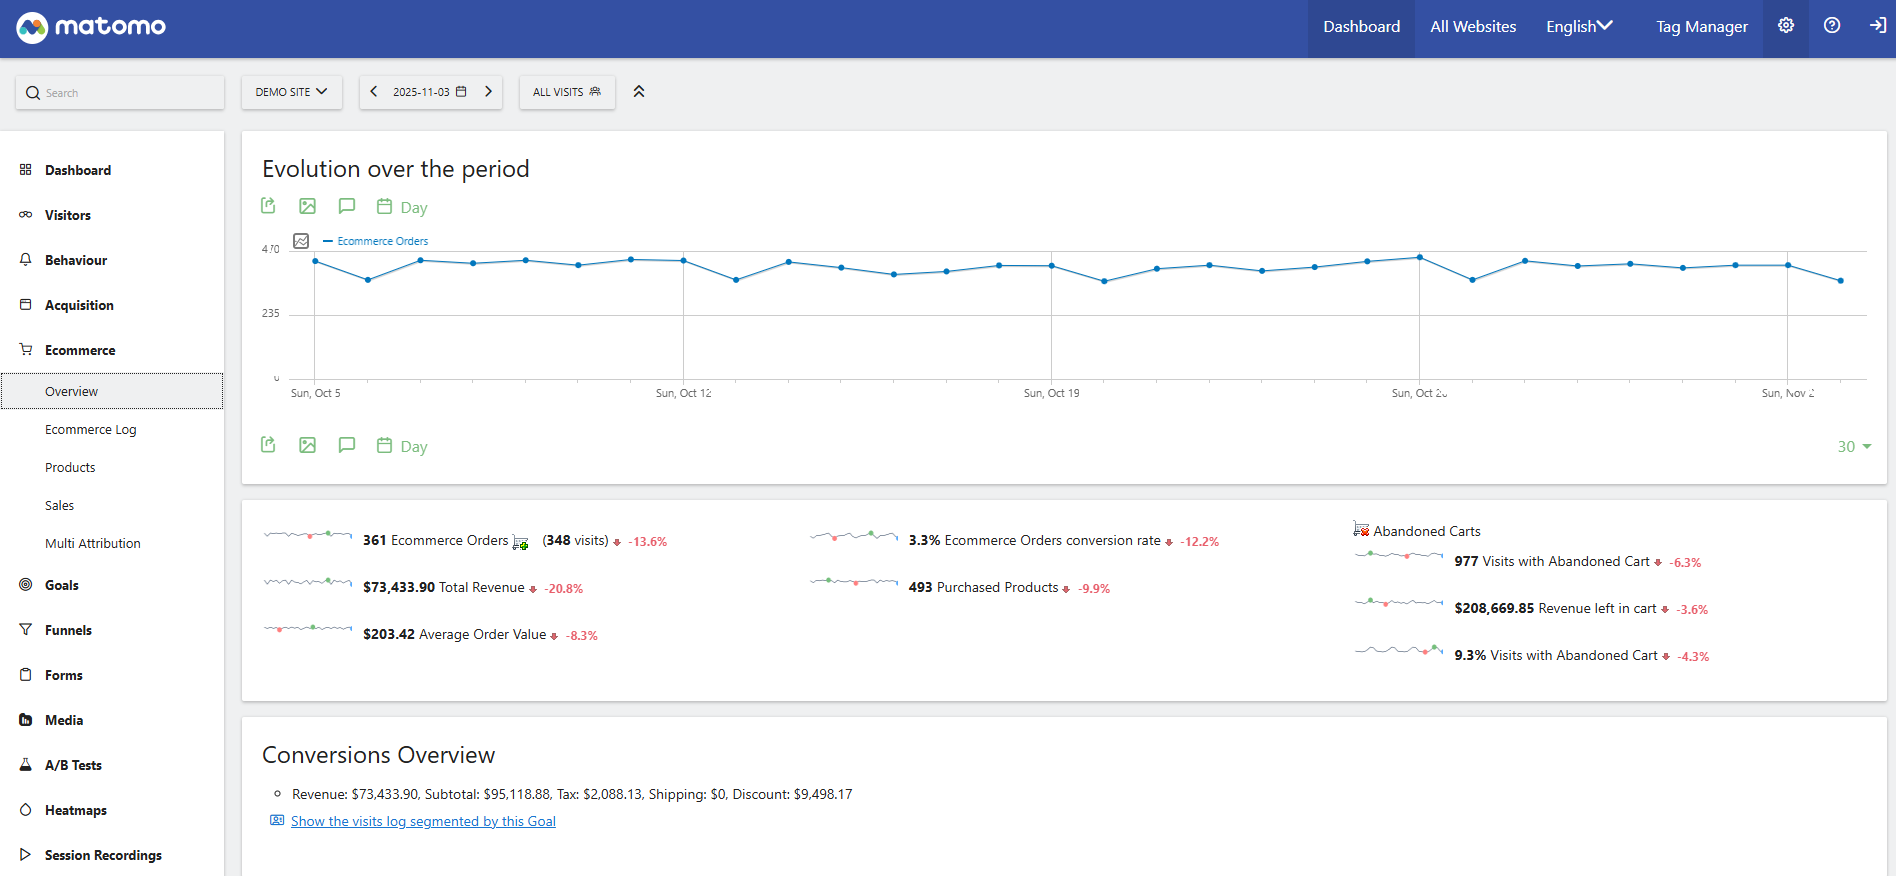Click the export icon above the evolution graph

point(268,206)
